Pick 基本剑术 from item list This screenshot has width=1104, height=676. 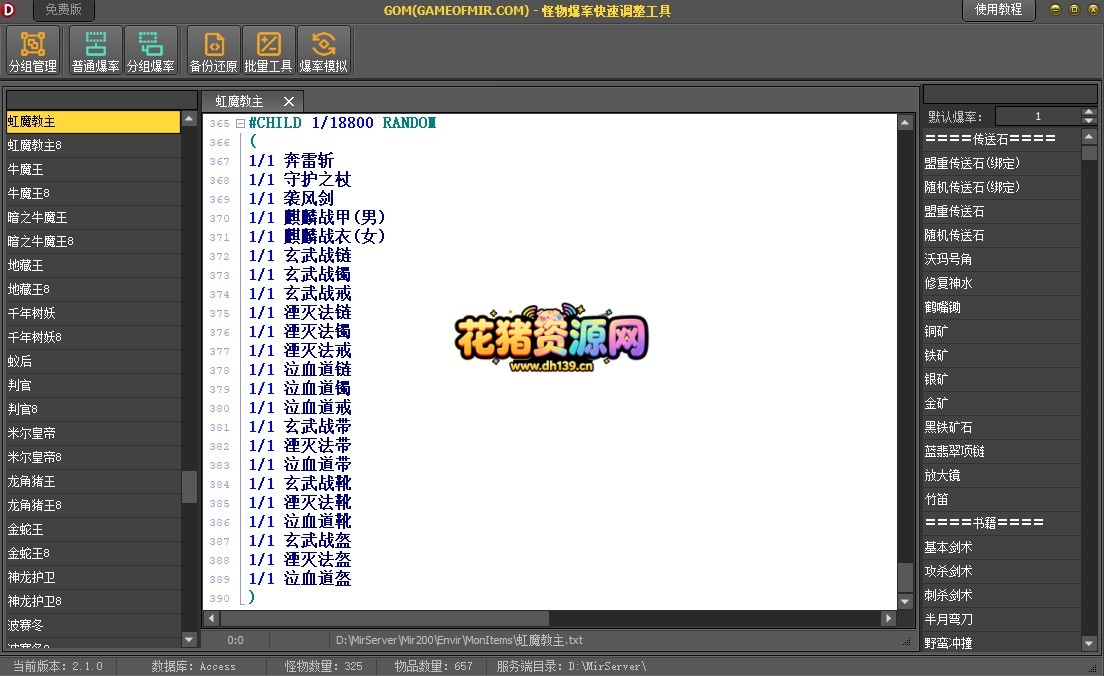(1001, 547)
